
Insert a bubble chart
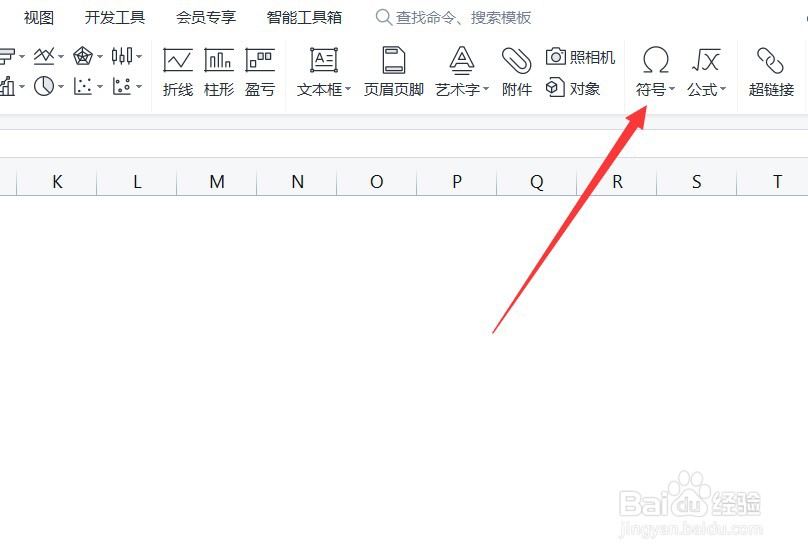click(x=122, y=86)
